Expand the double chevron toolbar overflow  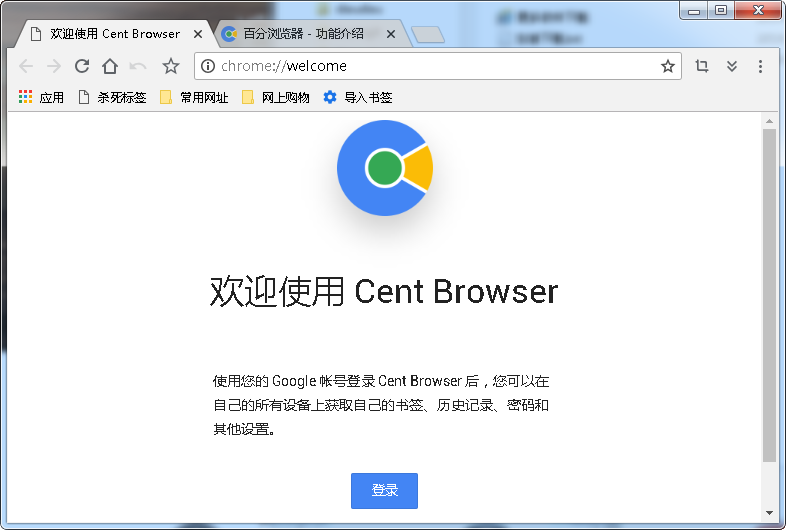732,66
